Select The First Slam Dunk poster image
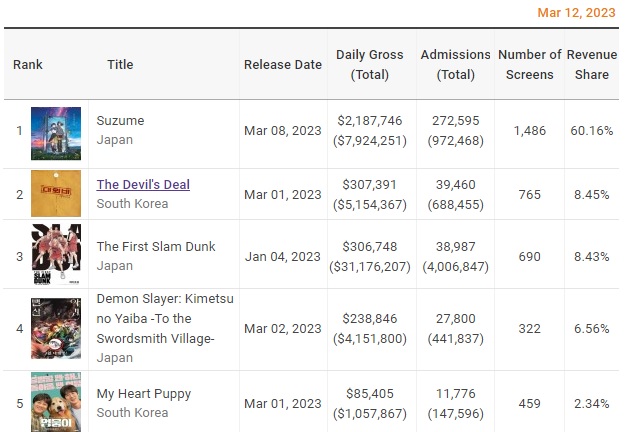 click(56, 255)
